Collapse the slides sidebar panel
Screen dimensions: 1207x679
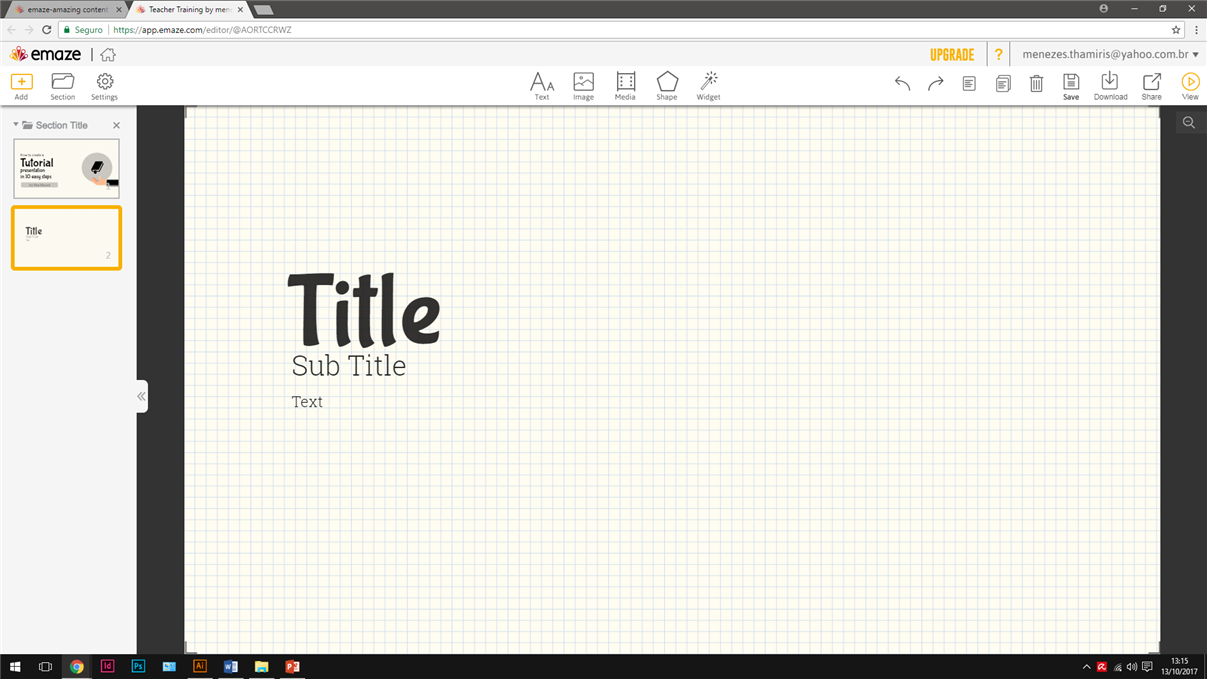[141, 396]
